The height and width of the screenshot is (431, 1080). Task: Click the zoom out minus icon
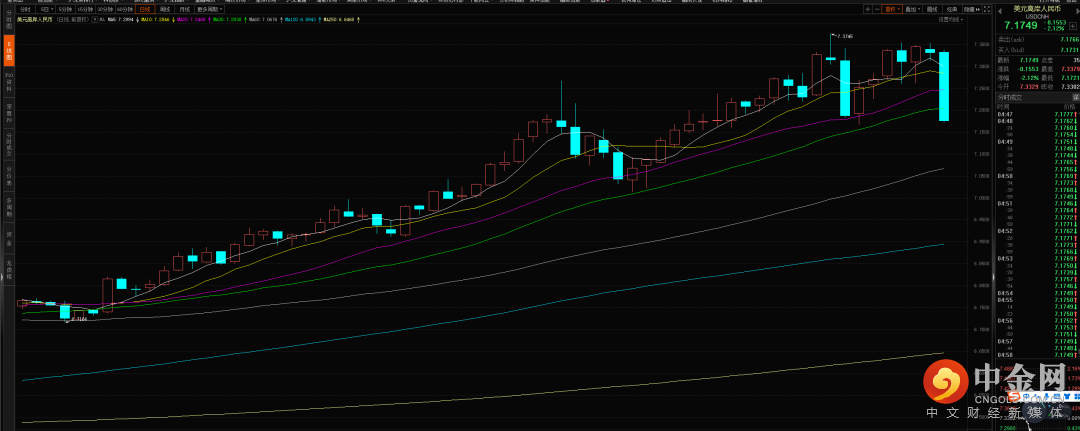tap(877, 9)
